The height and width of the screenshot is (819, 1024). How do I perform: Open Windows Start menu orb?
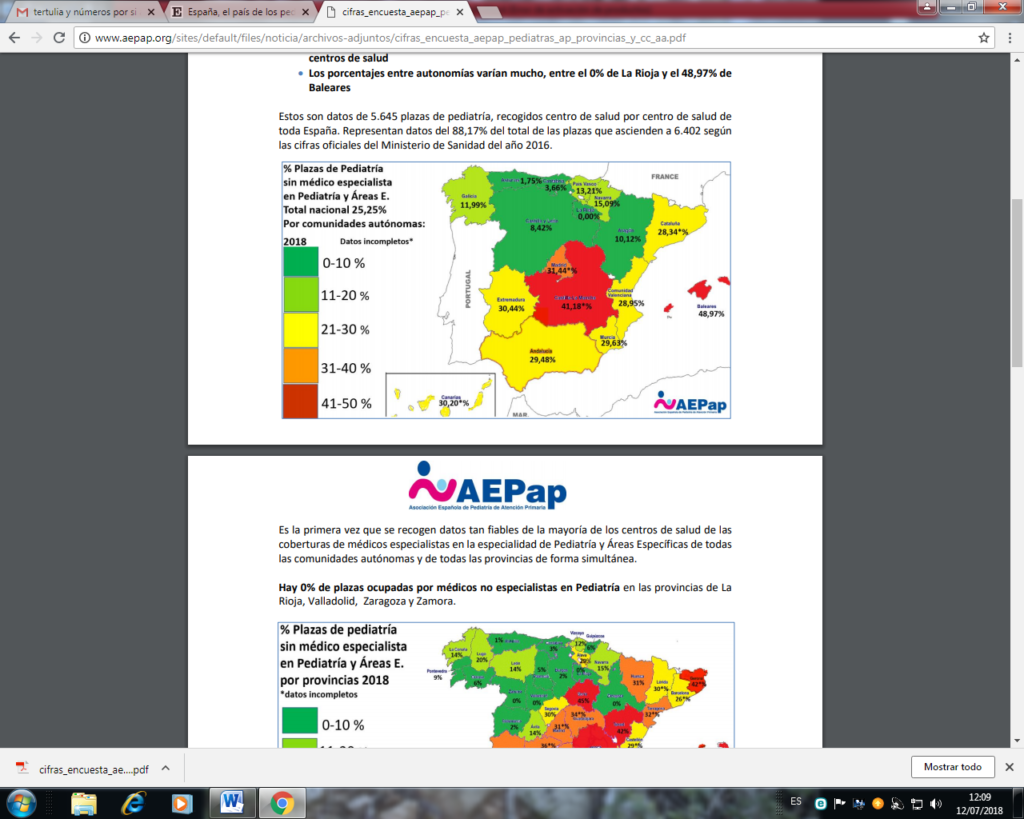pyautogui.click(x=20, y=802)
